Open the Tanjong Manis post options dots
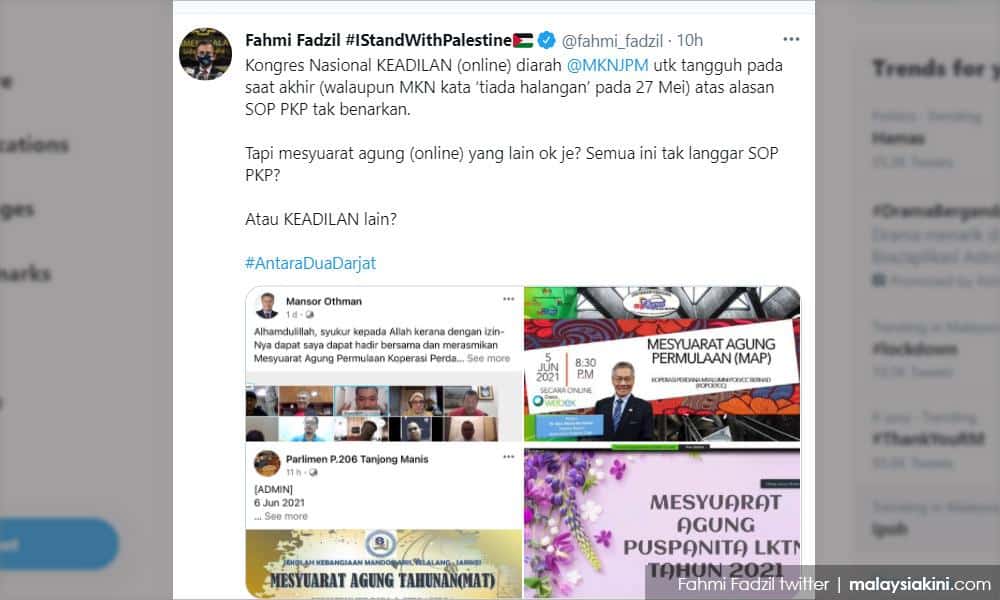The height and width of the screenshot is (600, 1000). point(508,457)
